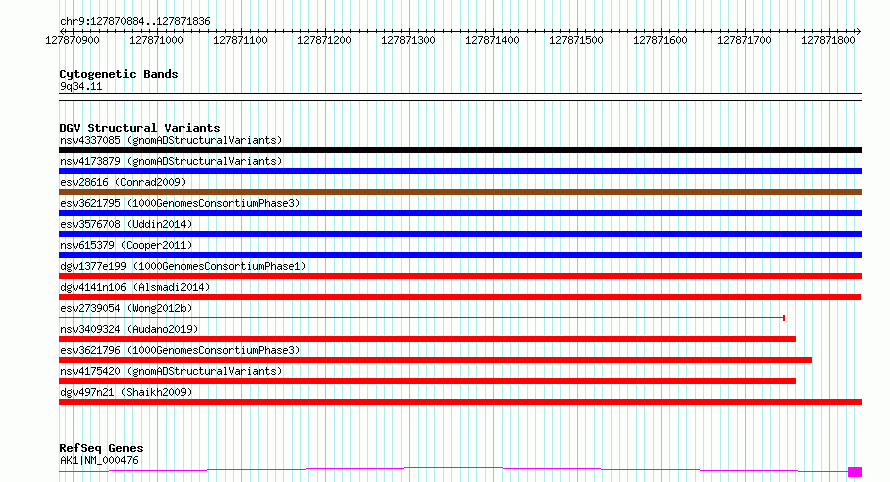The width and height of the screenshot is (890, 482).
Task: Select variant label nsv615379 (Cooper2011)
Action: (126, 245)
